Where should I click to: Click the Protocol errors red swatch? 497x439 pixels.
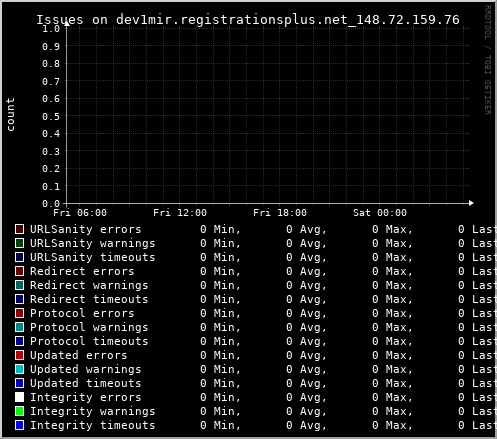tap(19, 313)
